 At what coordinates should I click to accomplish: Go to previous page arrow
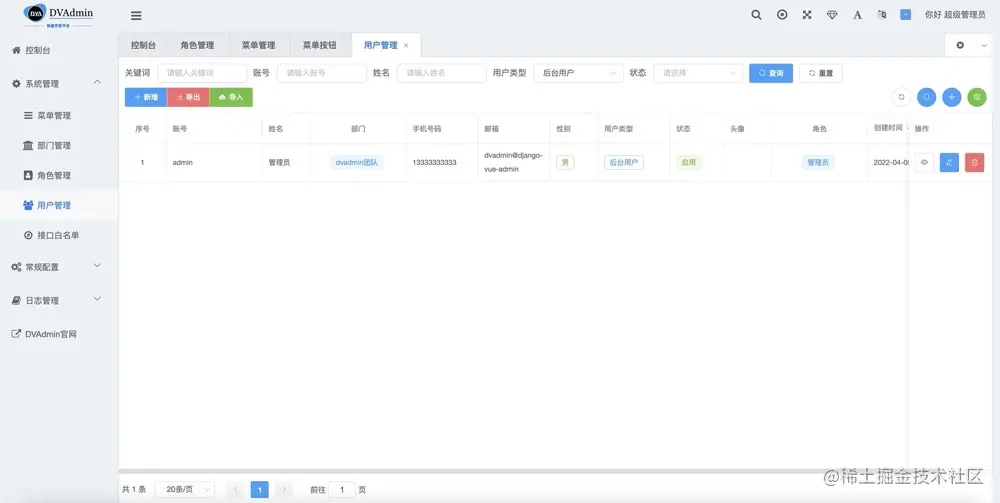235,490
